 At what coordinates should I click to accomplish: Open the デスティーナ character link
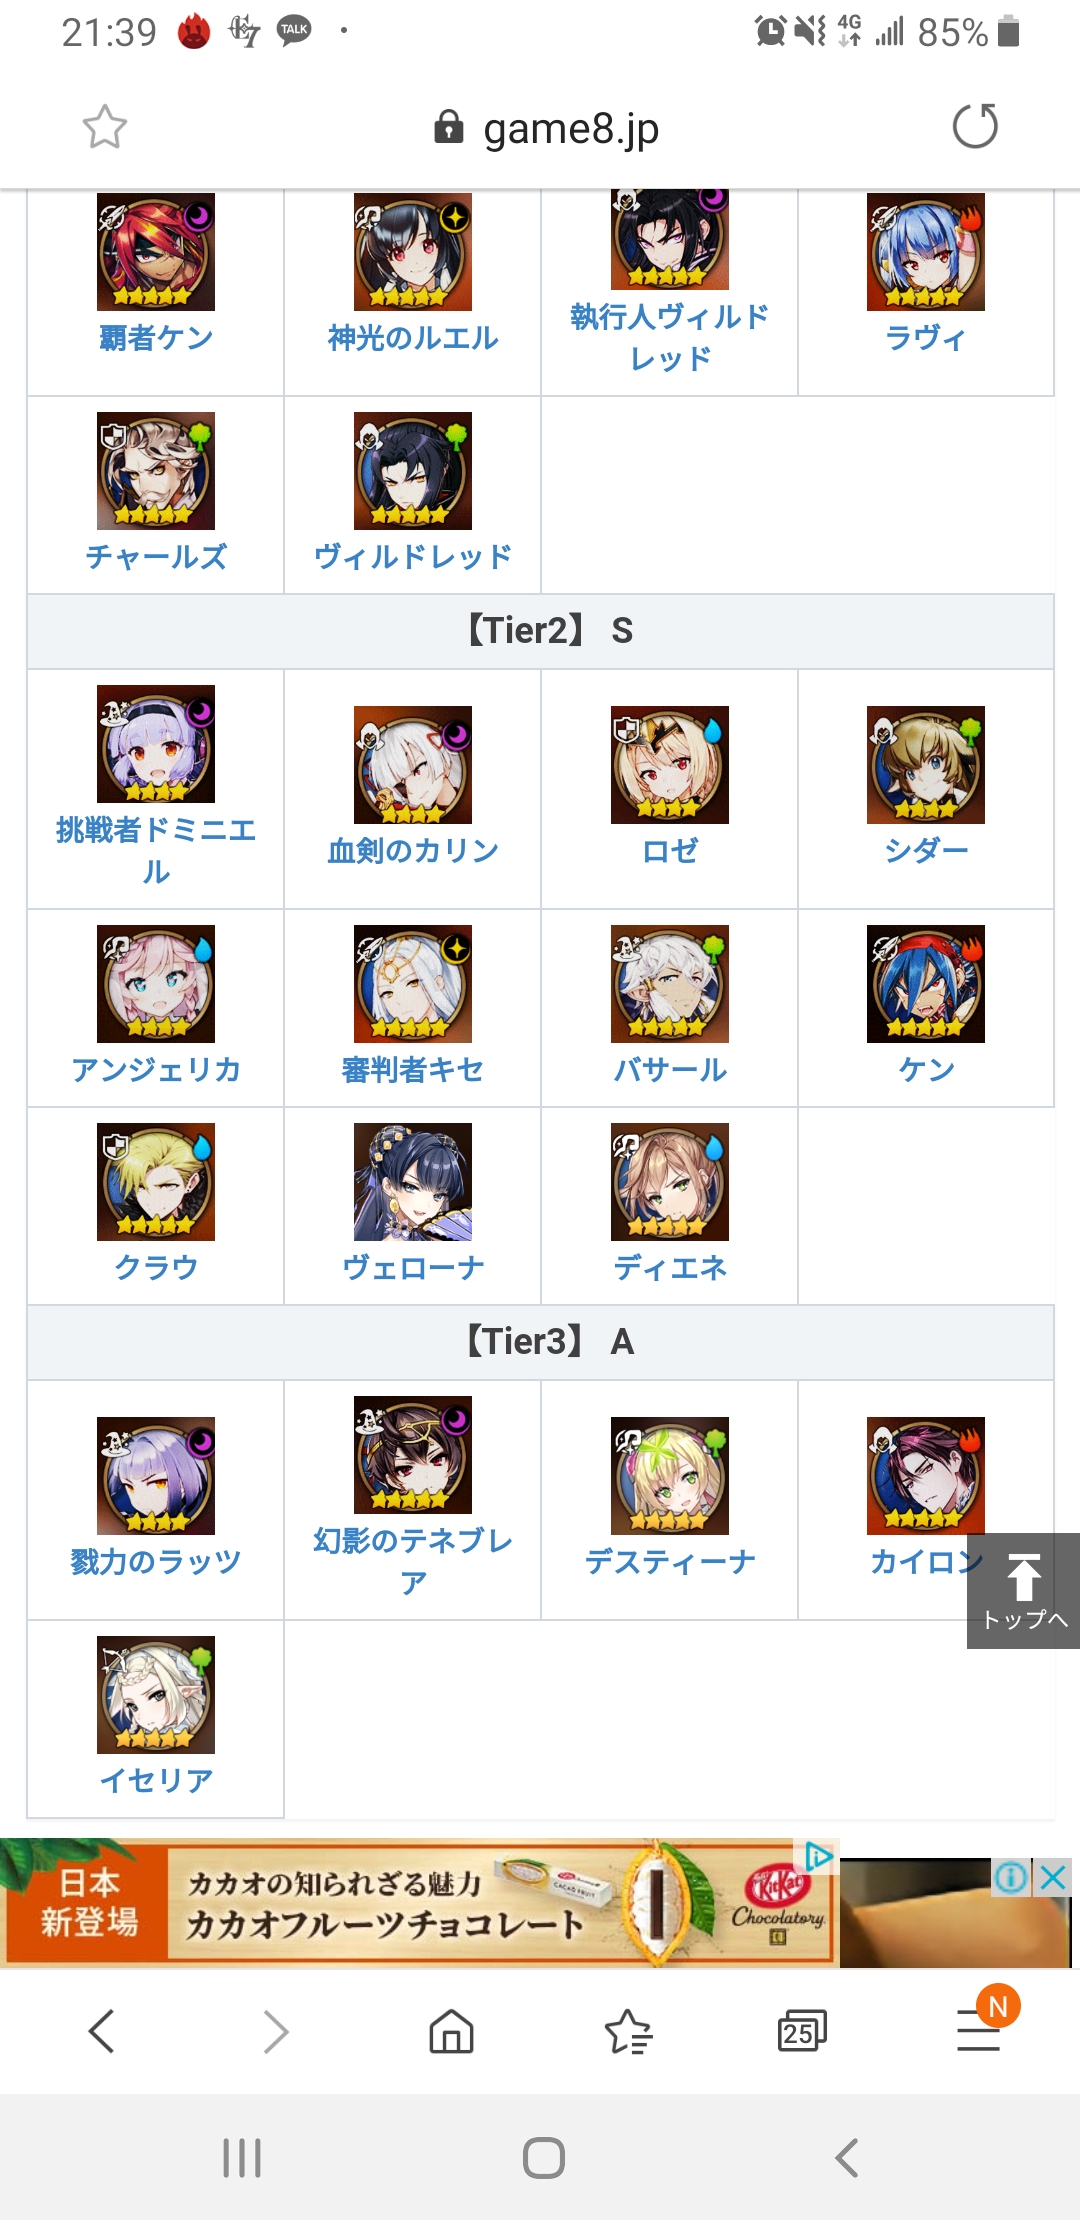pyautogui.click(x=670, y=1561)
